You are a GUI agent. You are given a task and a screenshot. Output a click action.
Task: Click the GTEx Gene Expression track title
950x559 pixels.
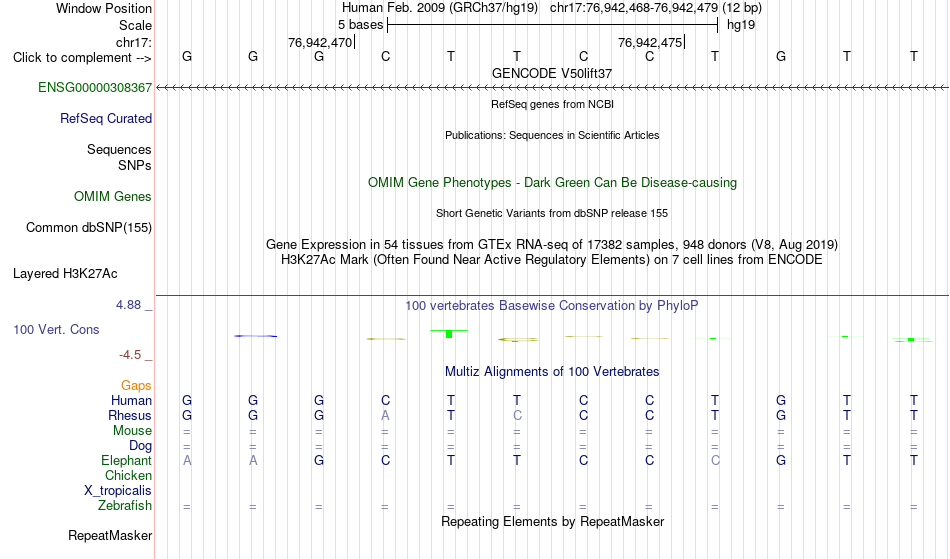click(552, 244)
